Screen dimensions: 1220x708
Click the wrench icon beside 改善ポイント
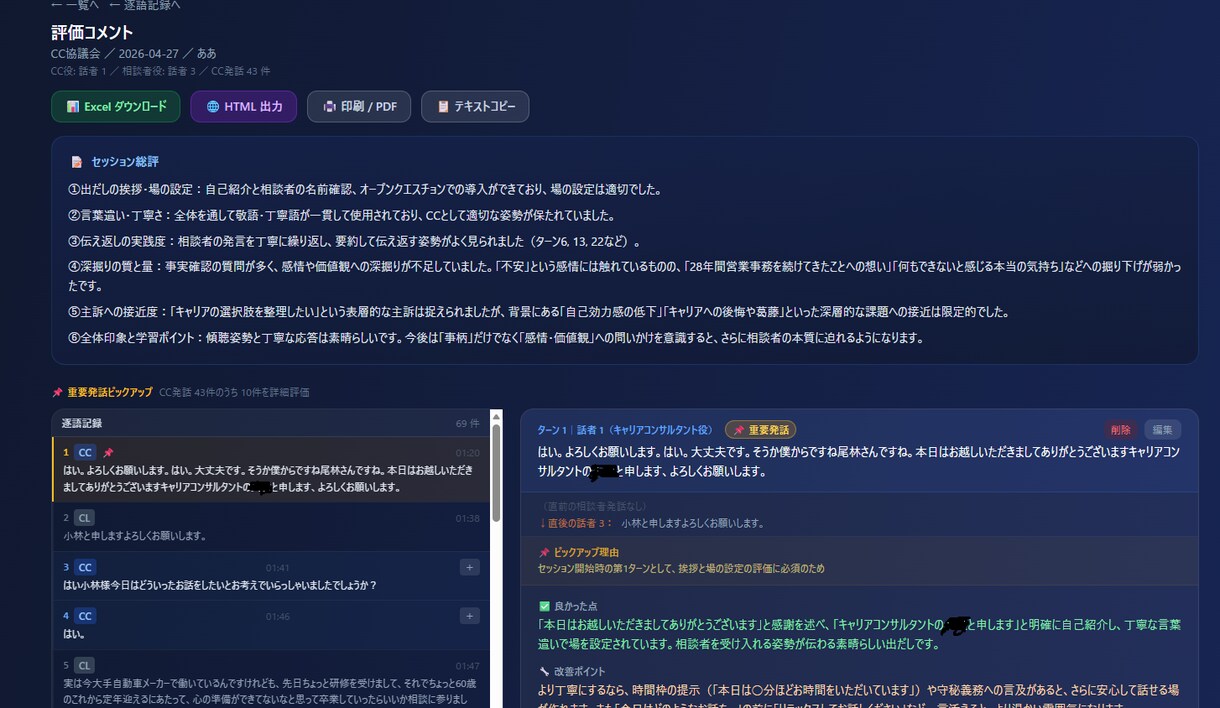coord(544,671)
